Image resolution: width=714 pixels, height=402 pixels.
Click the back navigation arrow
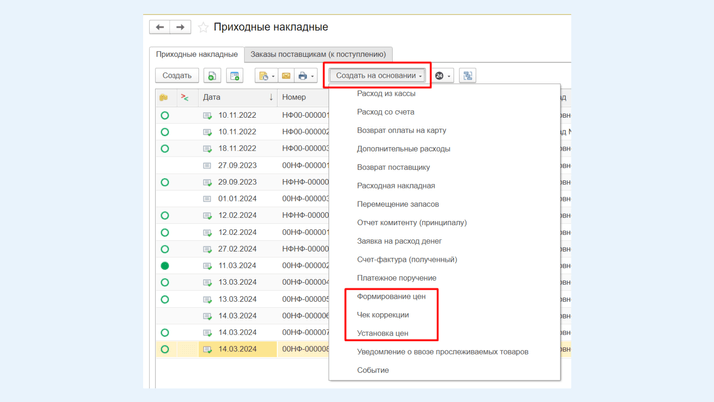tap(160, 27)
